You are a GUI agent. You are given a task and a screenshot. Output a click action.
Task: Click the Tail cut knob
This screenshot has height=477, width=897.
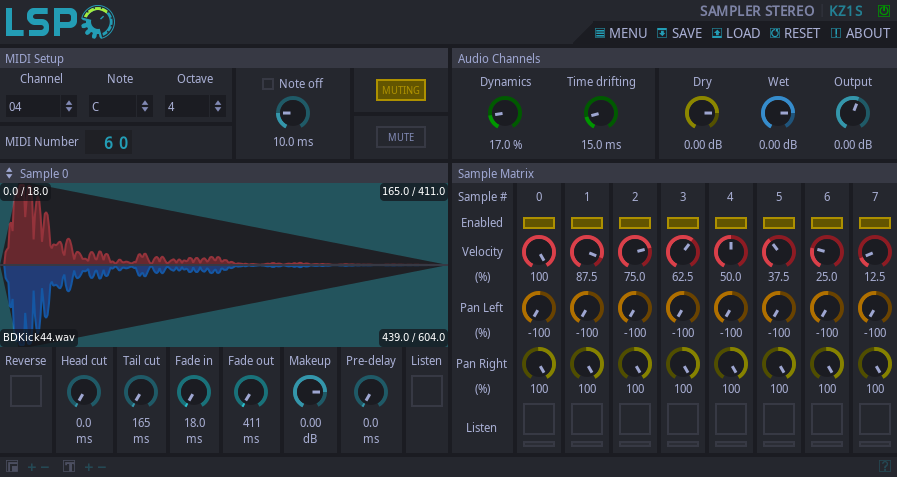click(x=141, y=392)
